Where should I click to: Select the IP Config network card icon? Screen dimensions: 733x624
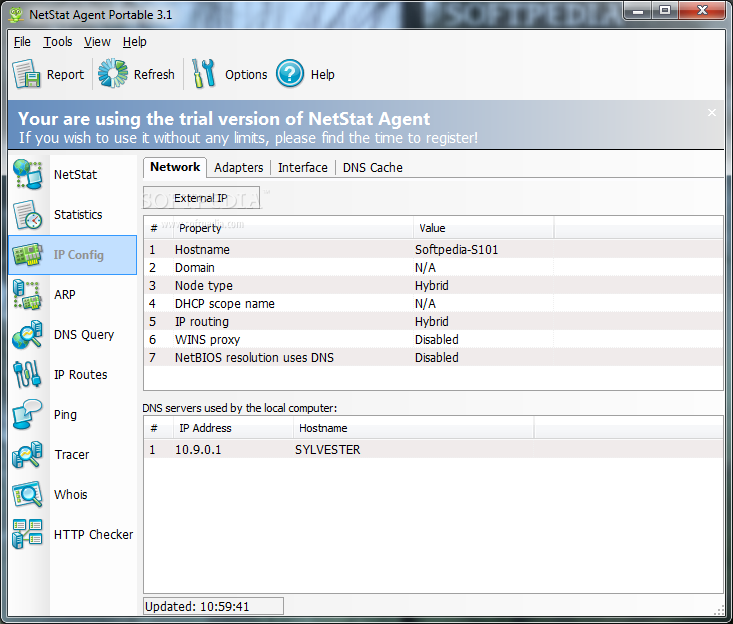28,255
